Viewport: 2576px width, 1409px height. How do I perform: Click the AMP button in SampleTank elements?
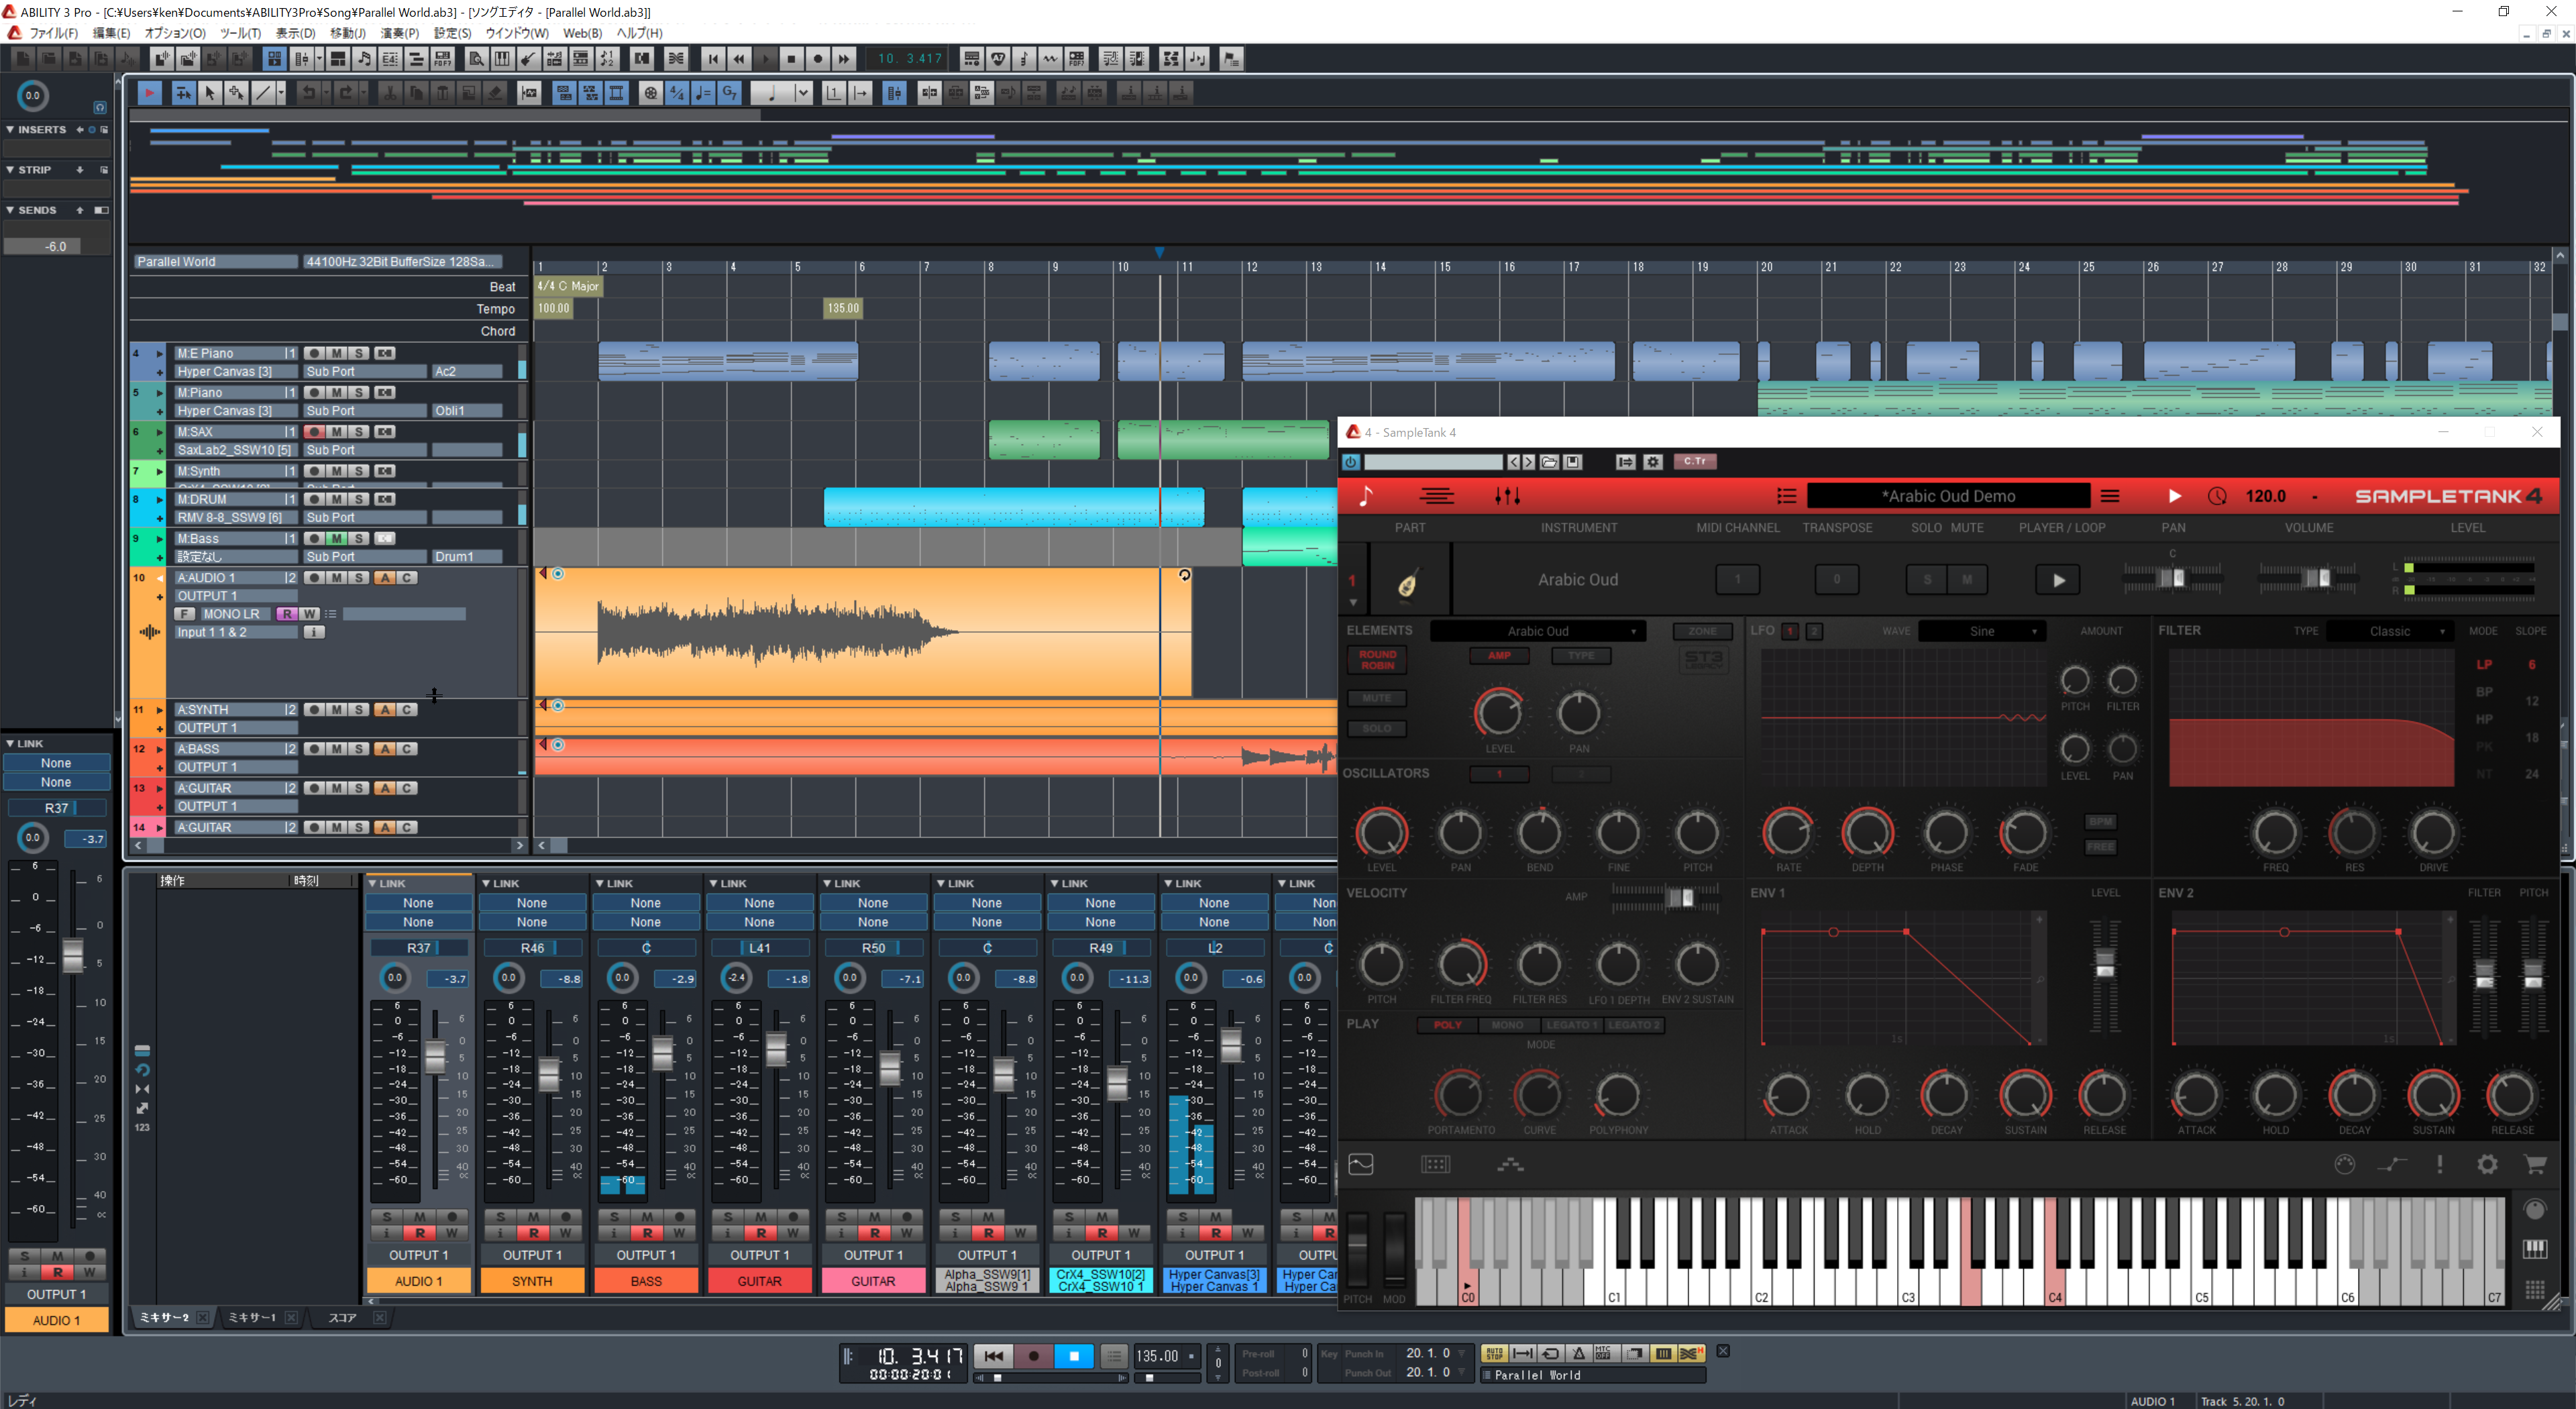pyautogui.click(x=1499, y=656)
